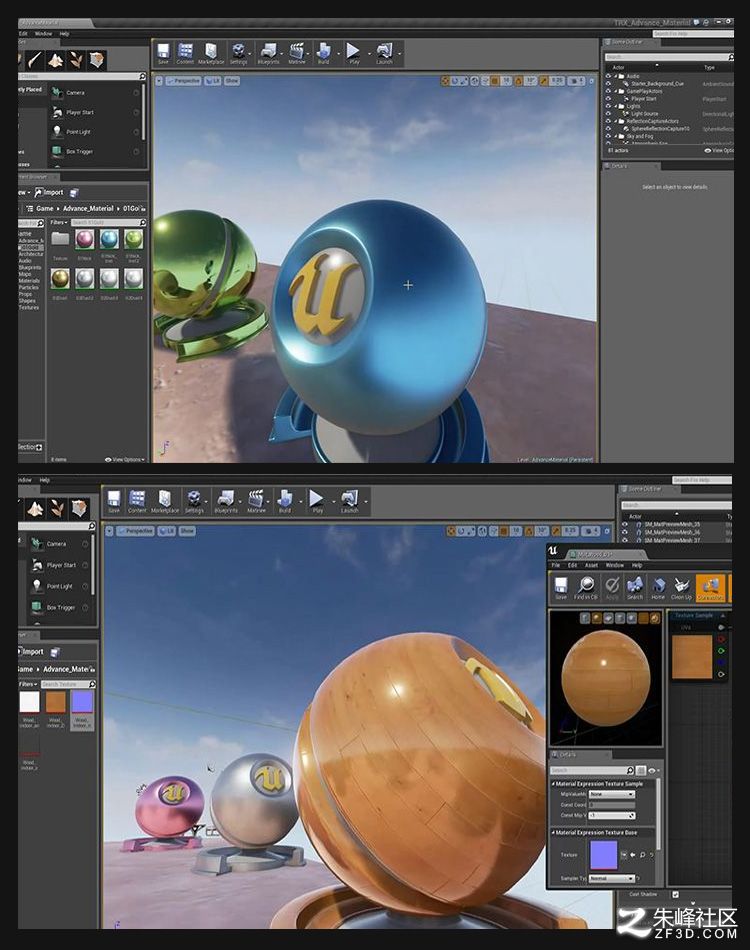Select Geometry Editing cube mode in top editor
Screen dimensions: 750x950
(x=97, y=59)
